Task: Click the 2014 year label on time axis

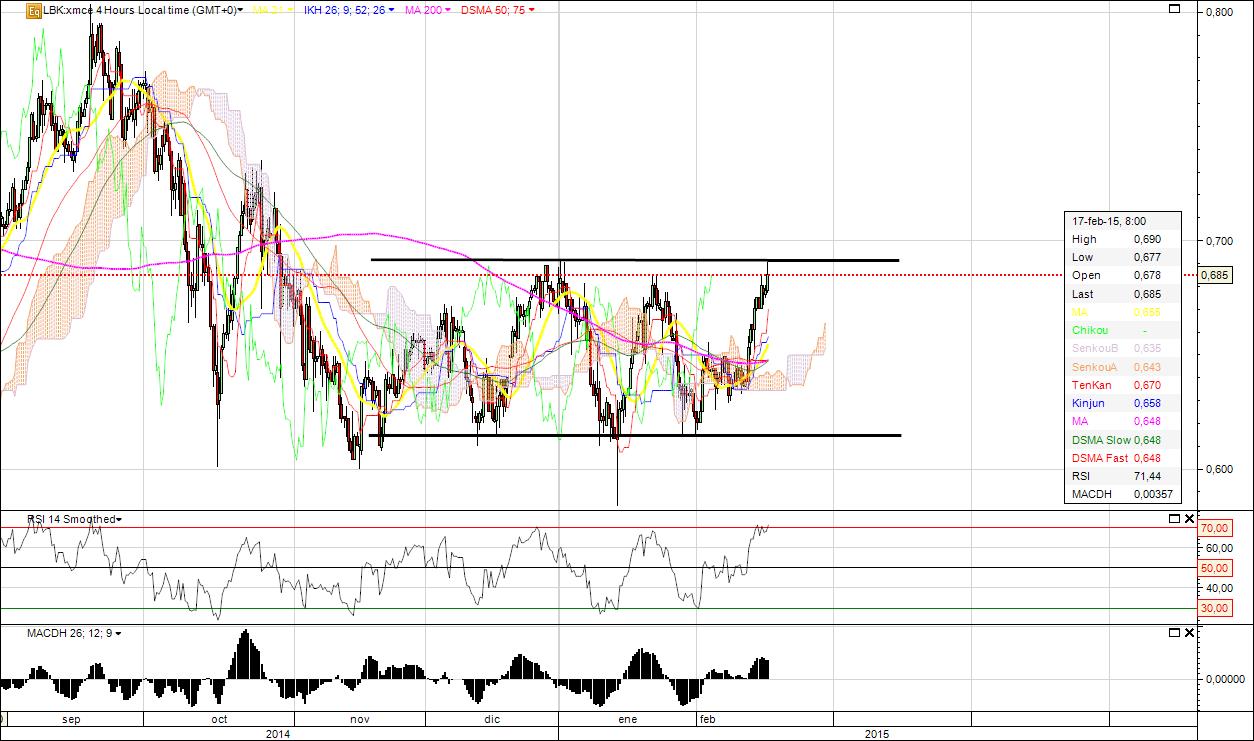Action: pyautogui.click(x=278, y=733)
